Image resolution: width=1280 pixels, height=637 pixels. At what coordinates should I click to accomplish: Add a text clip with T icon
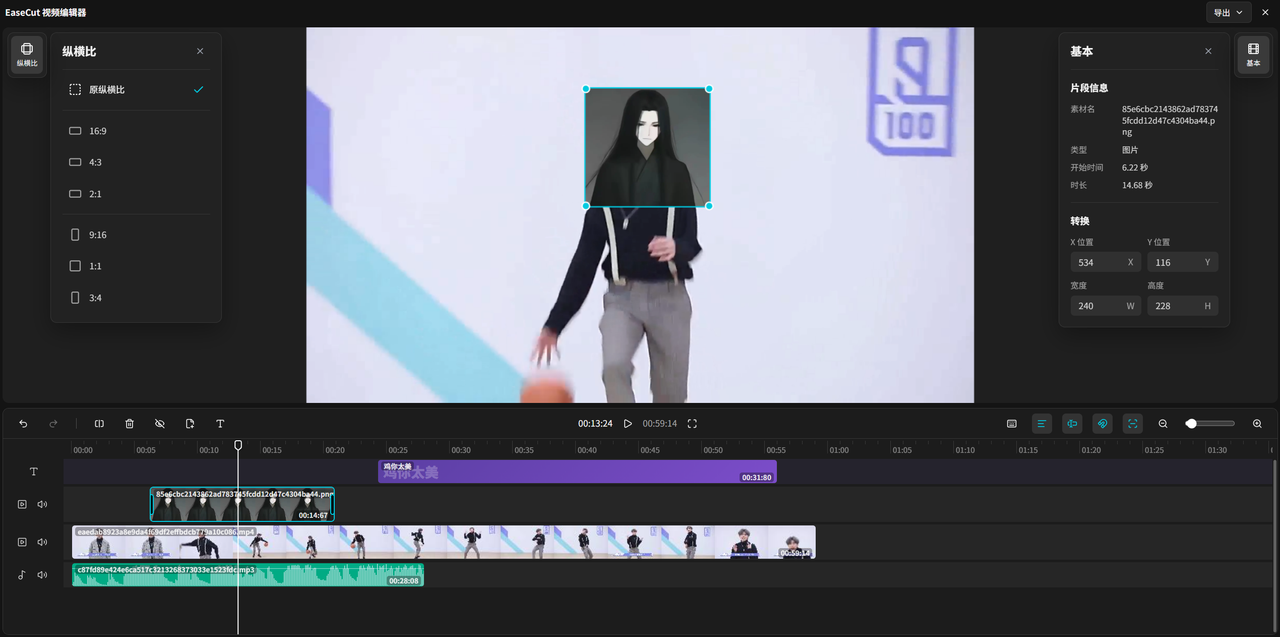[x=220, y=424]
